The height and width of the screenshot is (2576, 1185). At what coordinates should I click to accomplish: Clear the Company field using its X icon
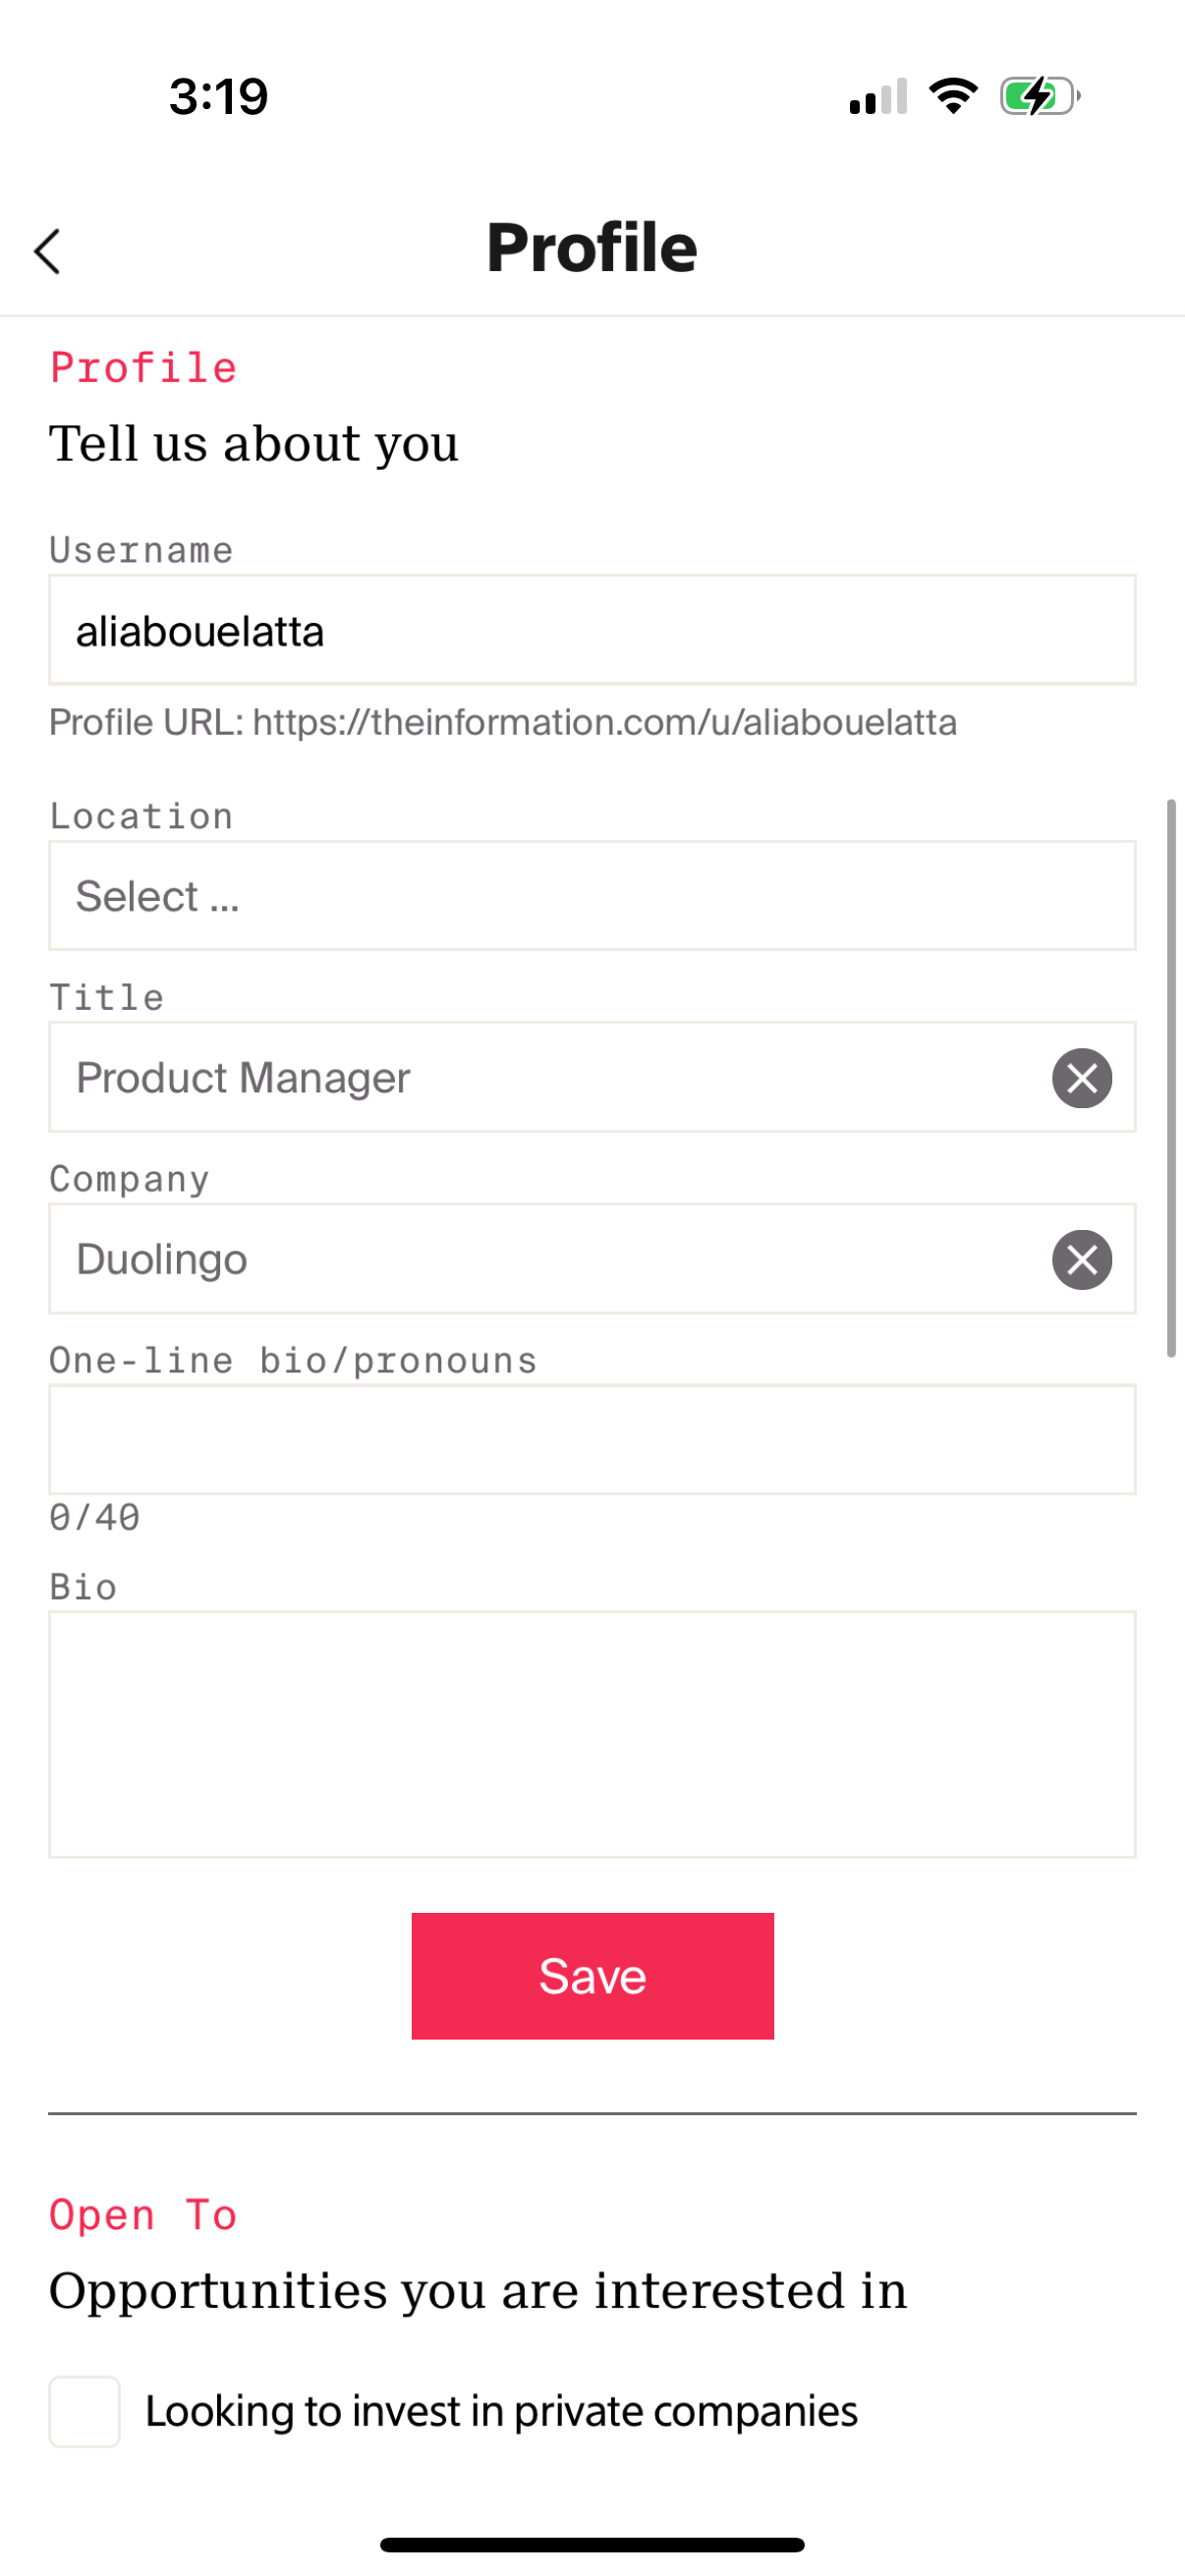[x=1081, y=1259]
